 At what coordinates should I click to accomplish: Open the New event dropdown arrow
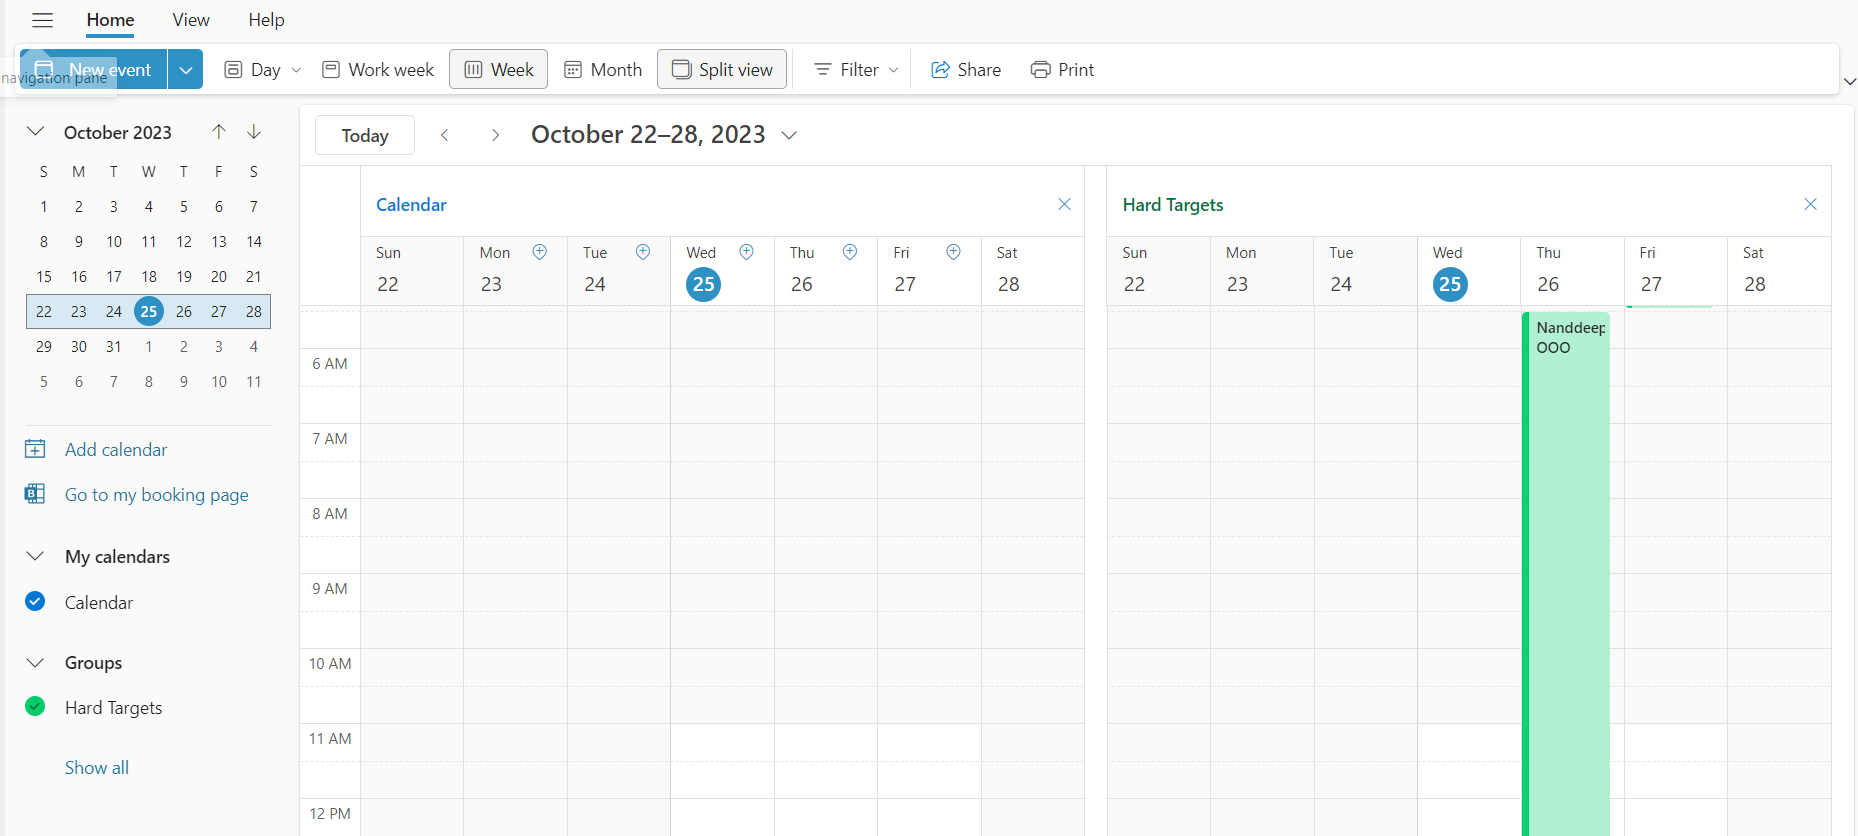185,70
